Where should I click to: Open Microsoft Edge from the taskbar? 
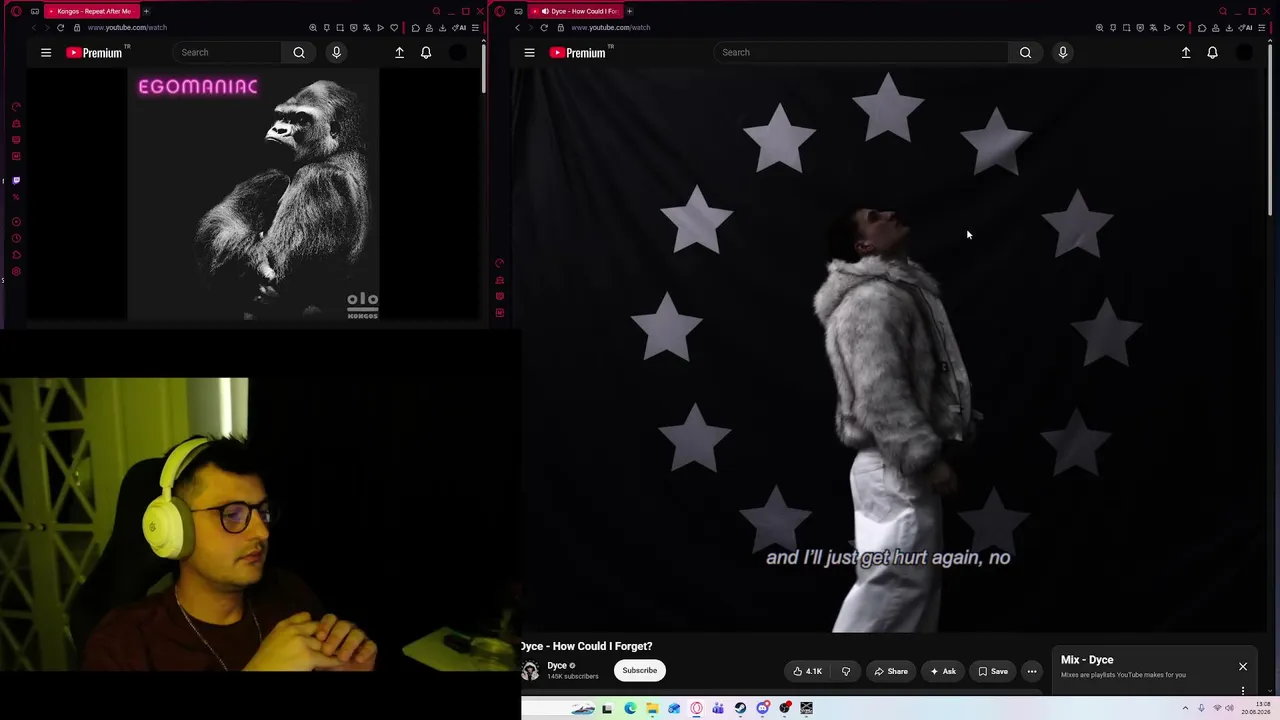630,708
